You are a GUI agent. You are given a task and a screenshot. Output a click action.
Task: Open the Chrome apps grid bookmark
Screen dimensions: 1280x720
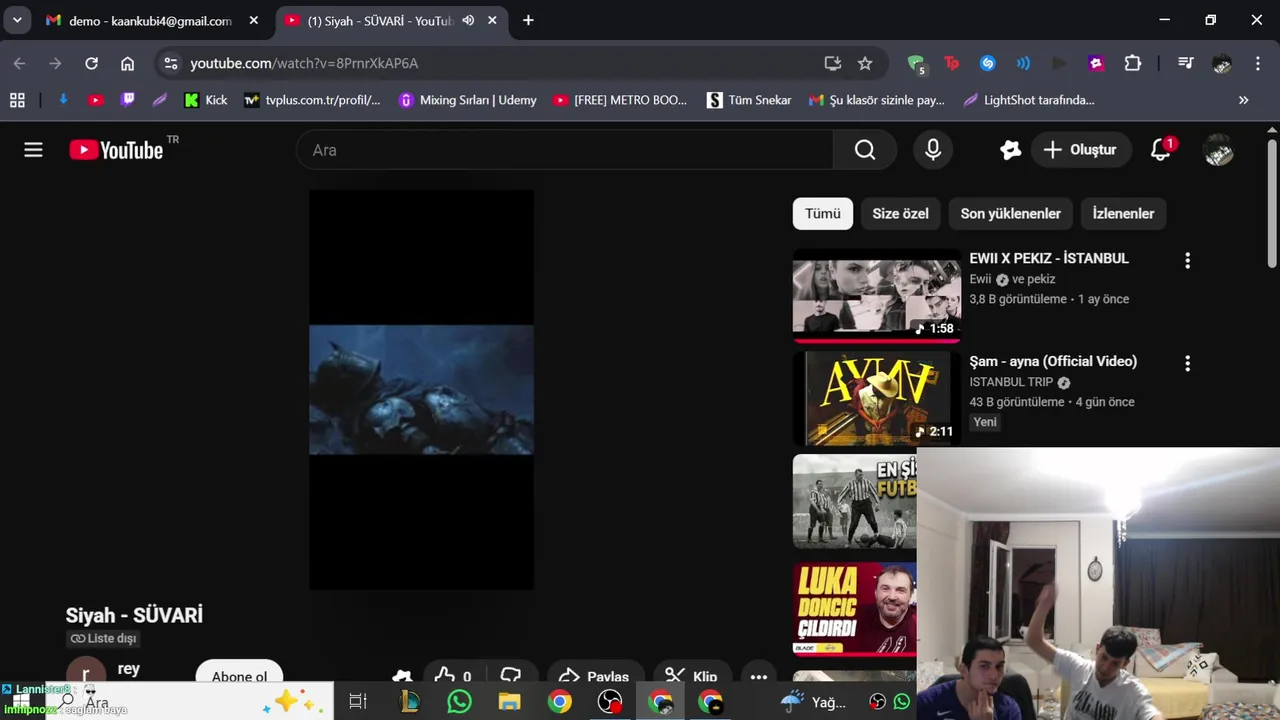17,100
